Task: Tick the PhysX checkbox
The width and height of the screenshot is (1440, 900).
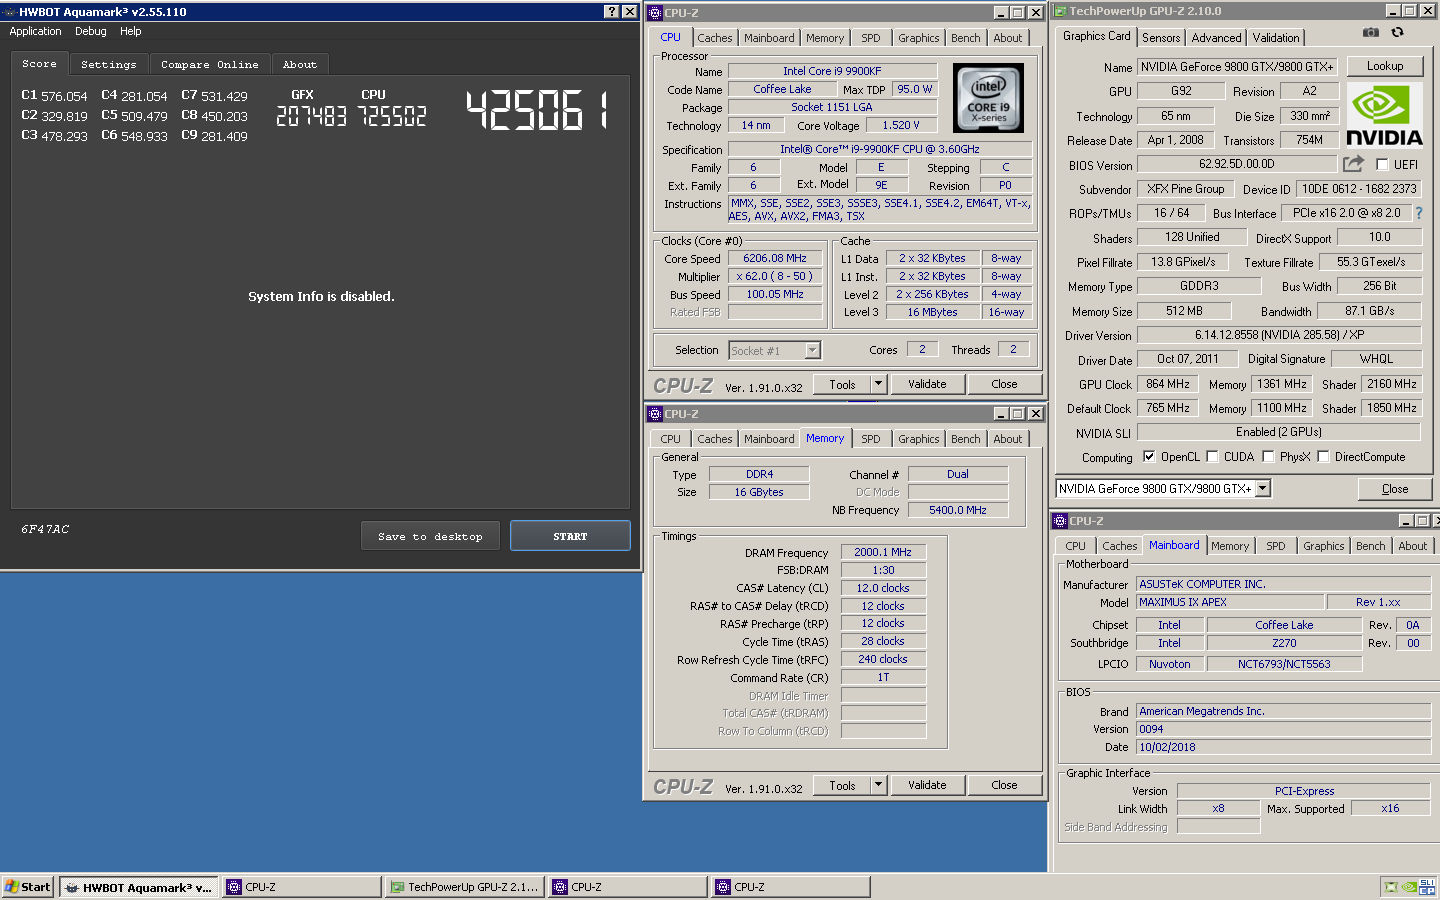Action: (x=1268, y=457)
